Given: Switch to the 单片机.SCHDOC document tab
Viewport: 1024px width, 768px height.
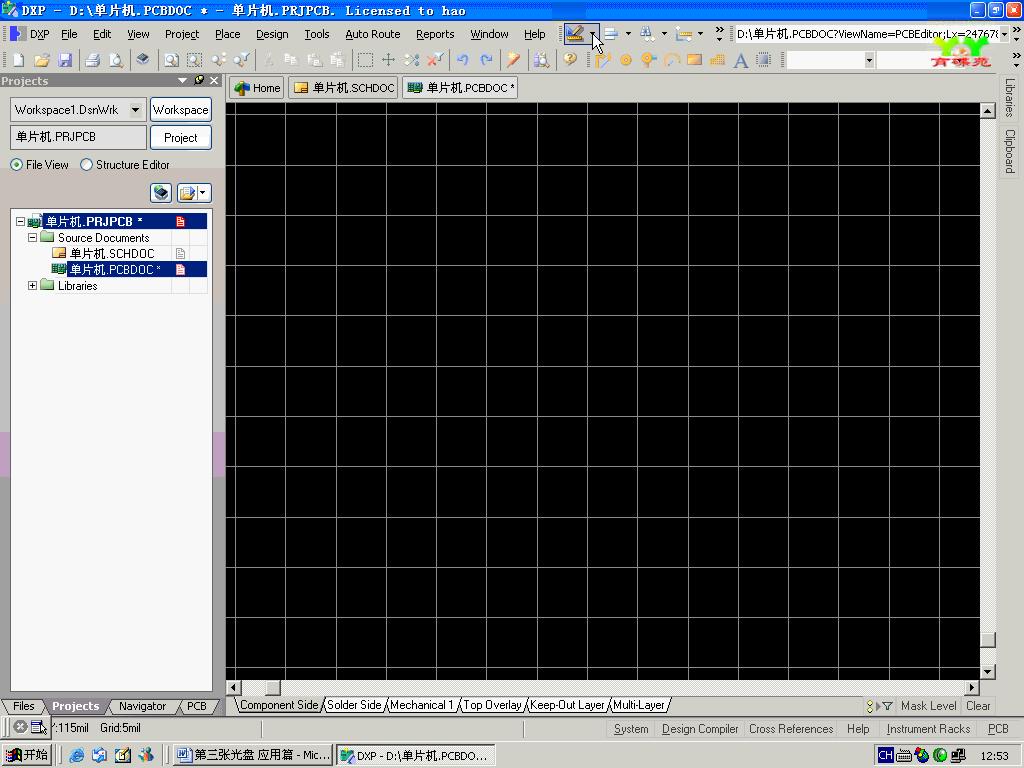Looking at the screenshot, I should [x=344, y=88].
